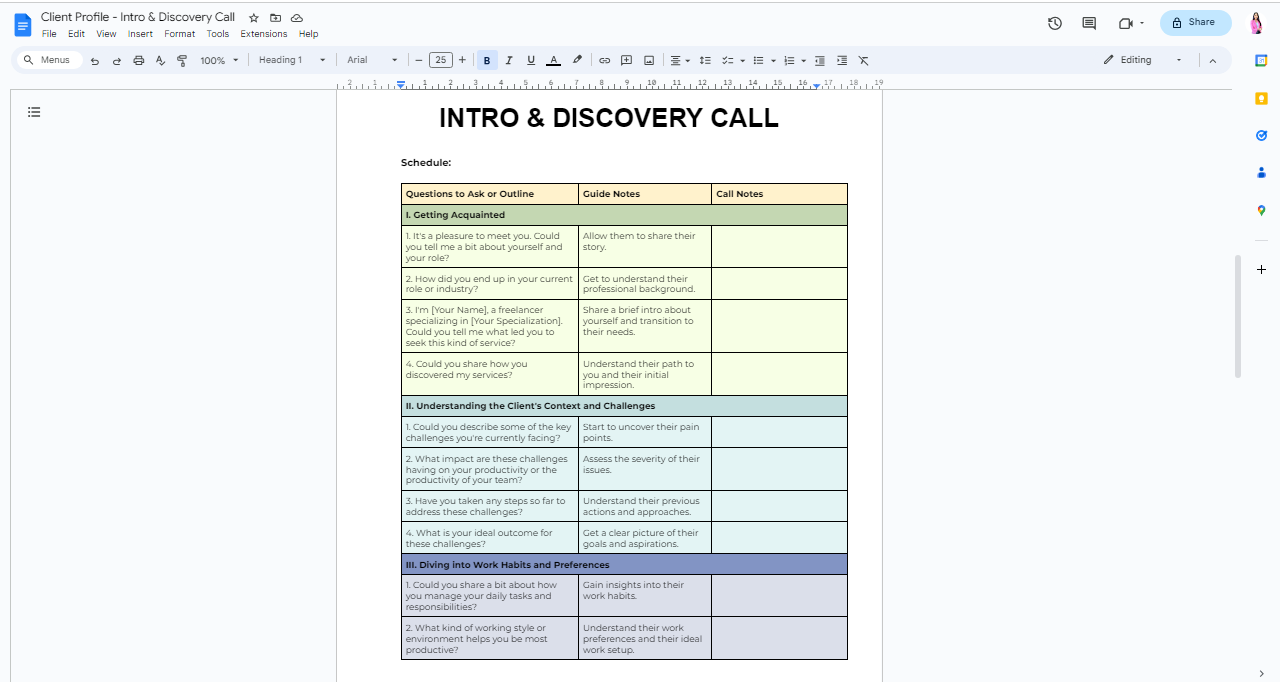Open Editing mode dropdown
Image resolution: width=1280 pixels, height=682 pixels.
[1143, 60]
